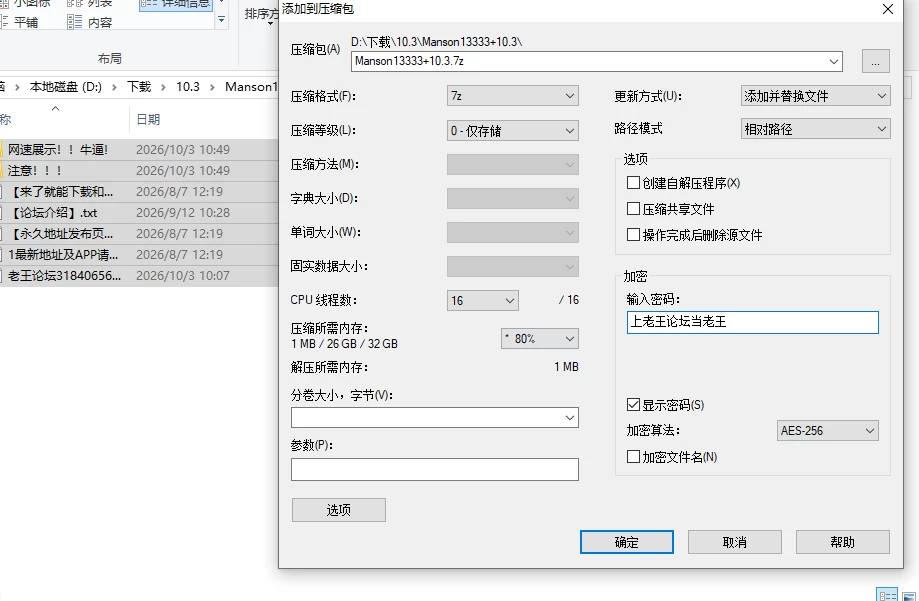This screenshot has width=919, height=601.
Task: Click the 2026/9/12 10:28 date cell
Action: (183, 213)
